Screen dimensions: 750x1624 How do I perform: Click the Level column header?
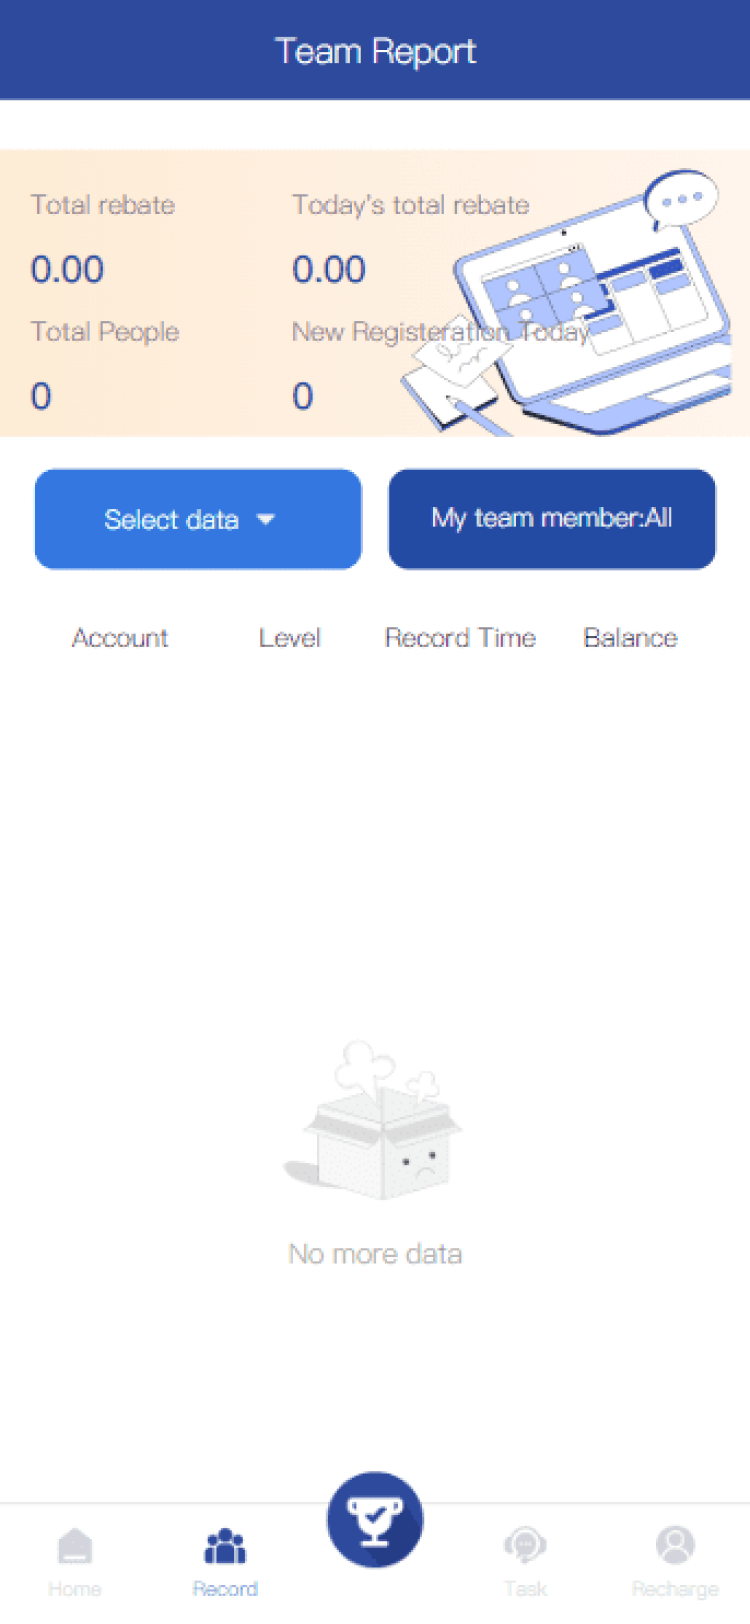tap(290, 638)
